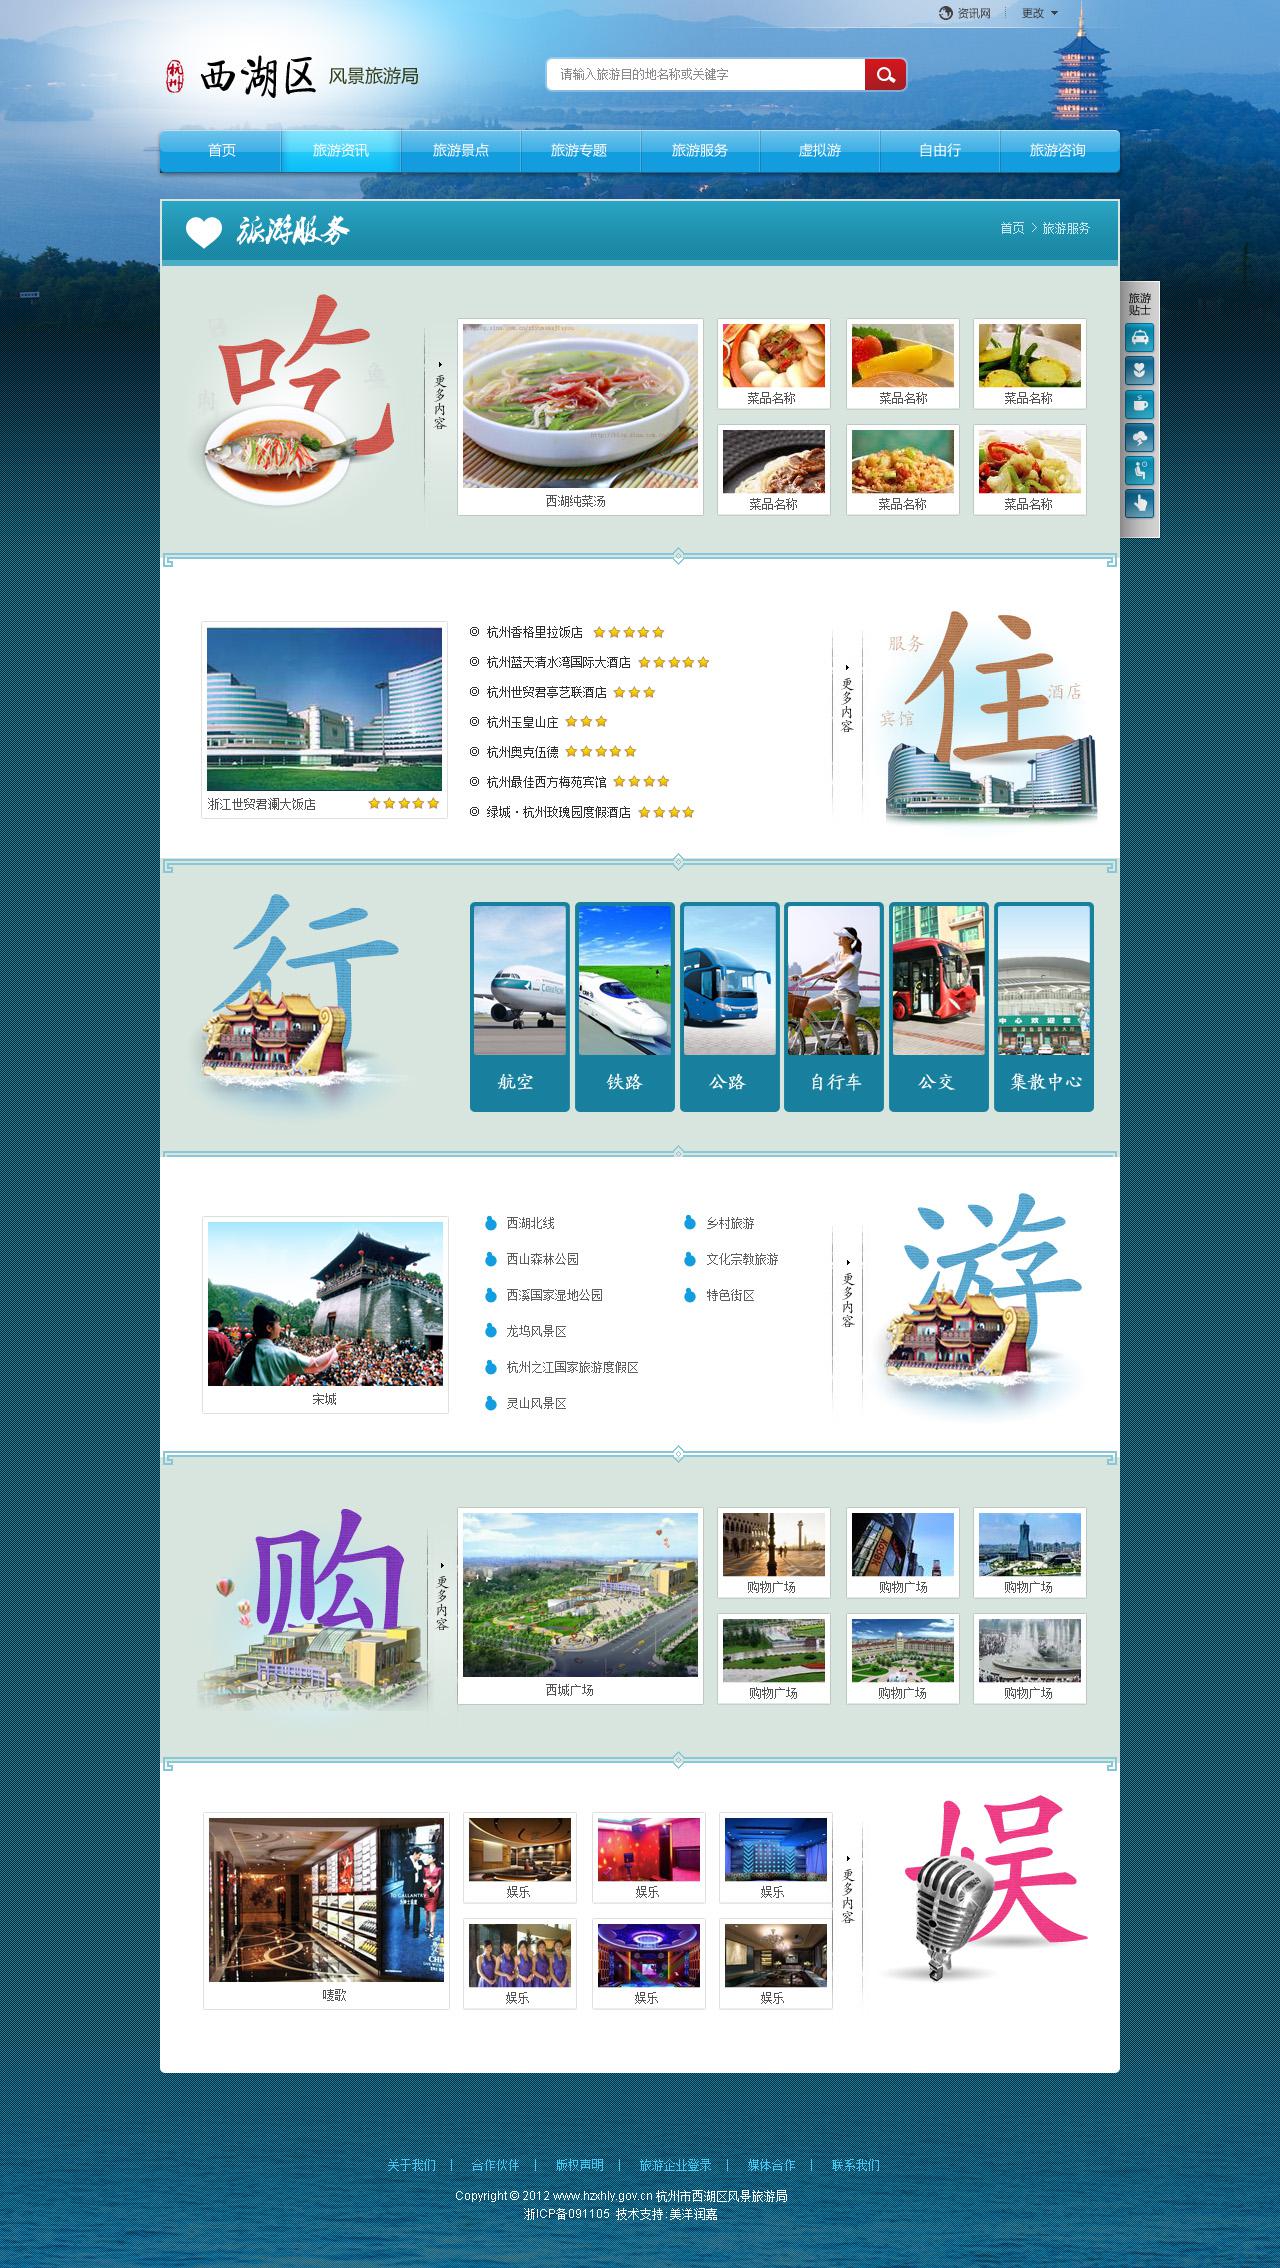Click the destination search input field
The width and height of the screenshot is (1280, 2268).
705,74
